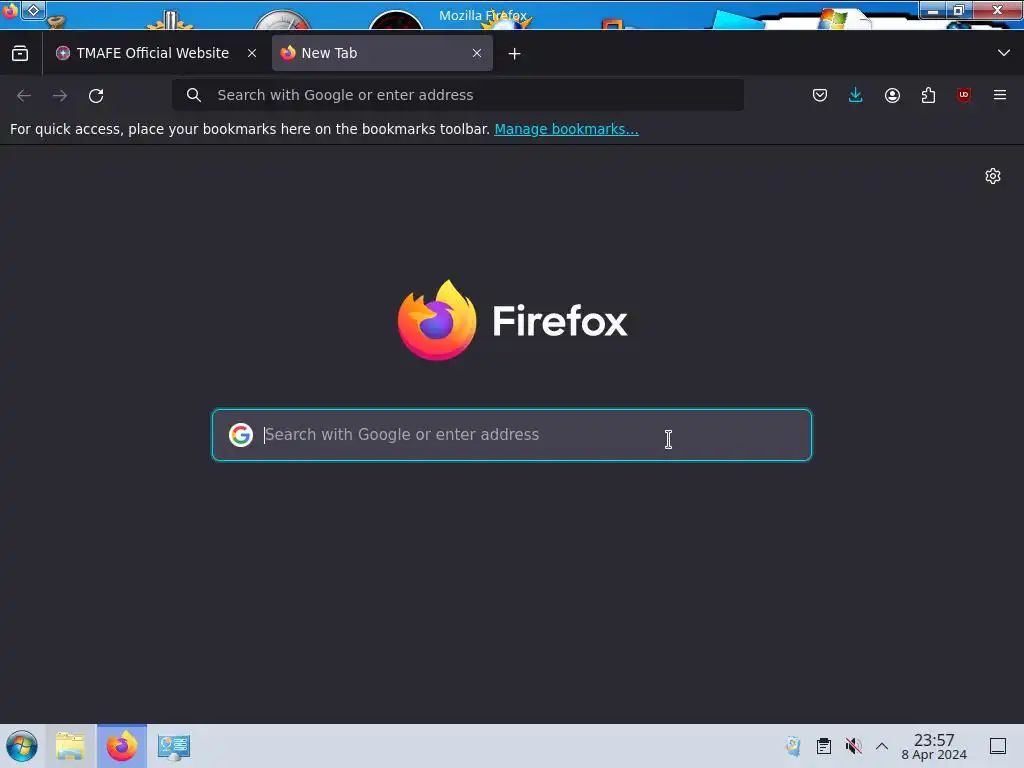This screenshot has width=1024, height=768.
Task: Open Save to Pocket button
Action: (x=820, y=95)
